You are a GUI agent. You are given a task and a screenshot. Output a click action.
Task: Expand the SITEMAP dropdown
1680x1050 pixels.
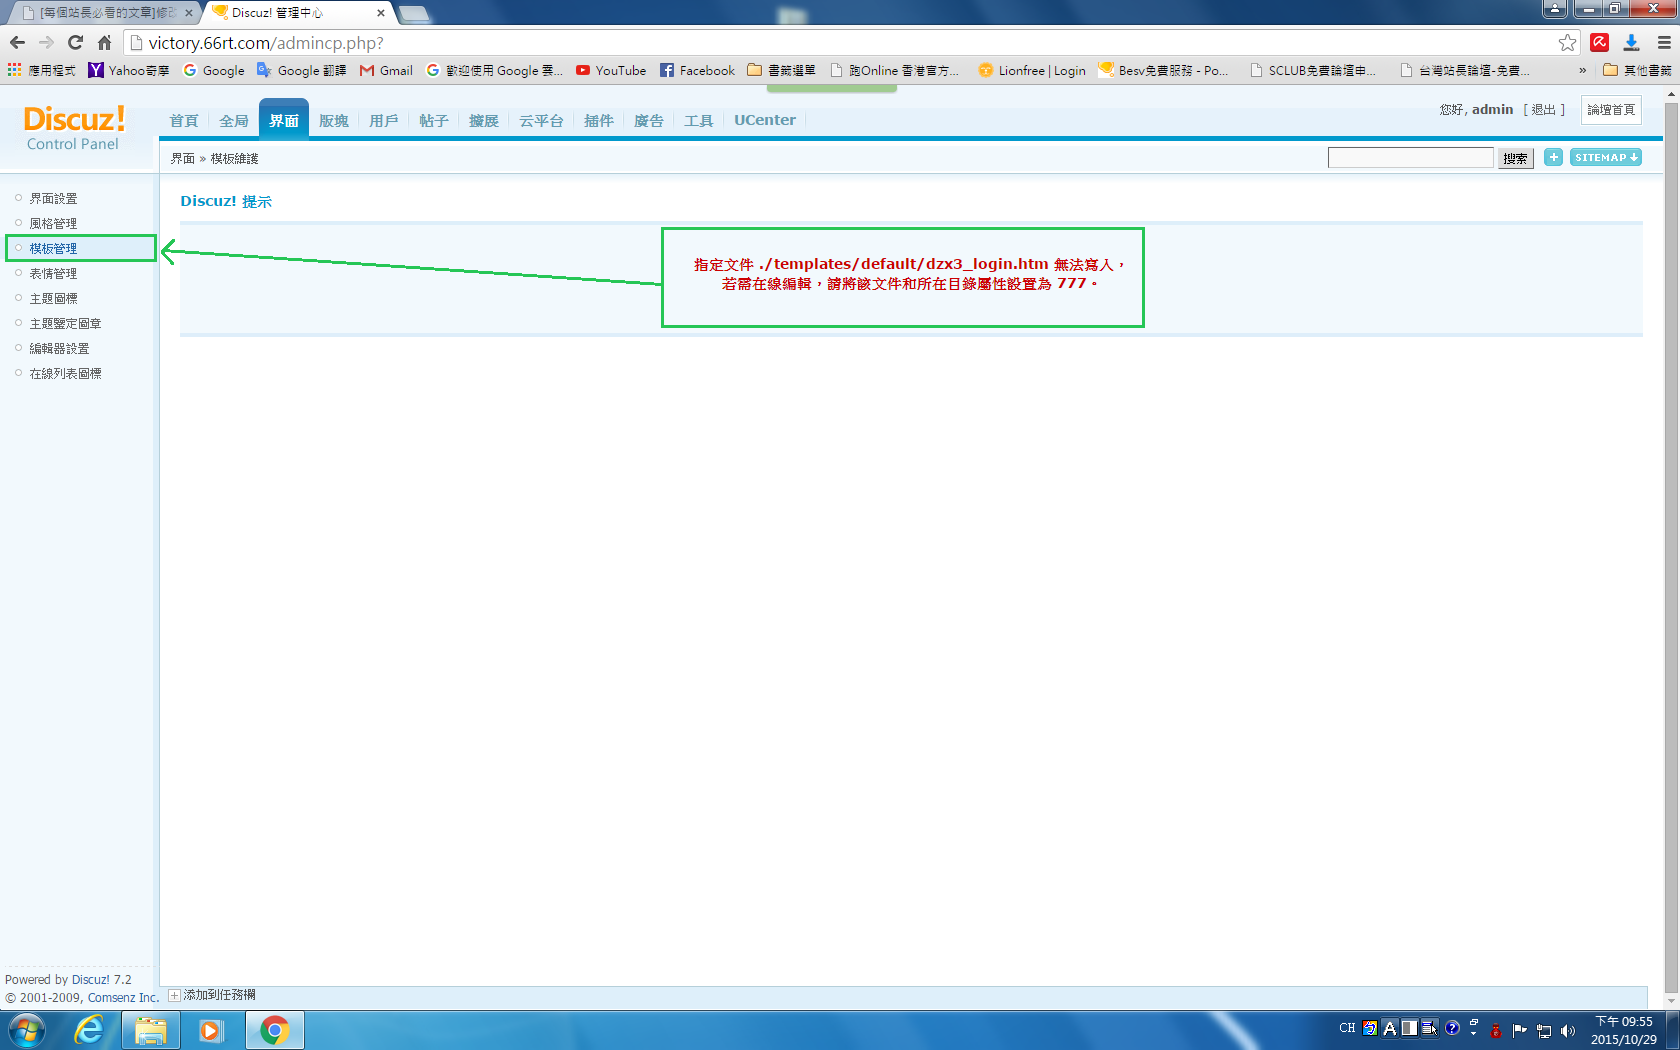1606,157
